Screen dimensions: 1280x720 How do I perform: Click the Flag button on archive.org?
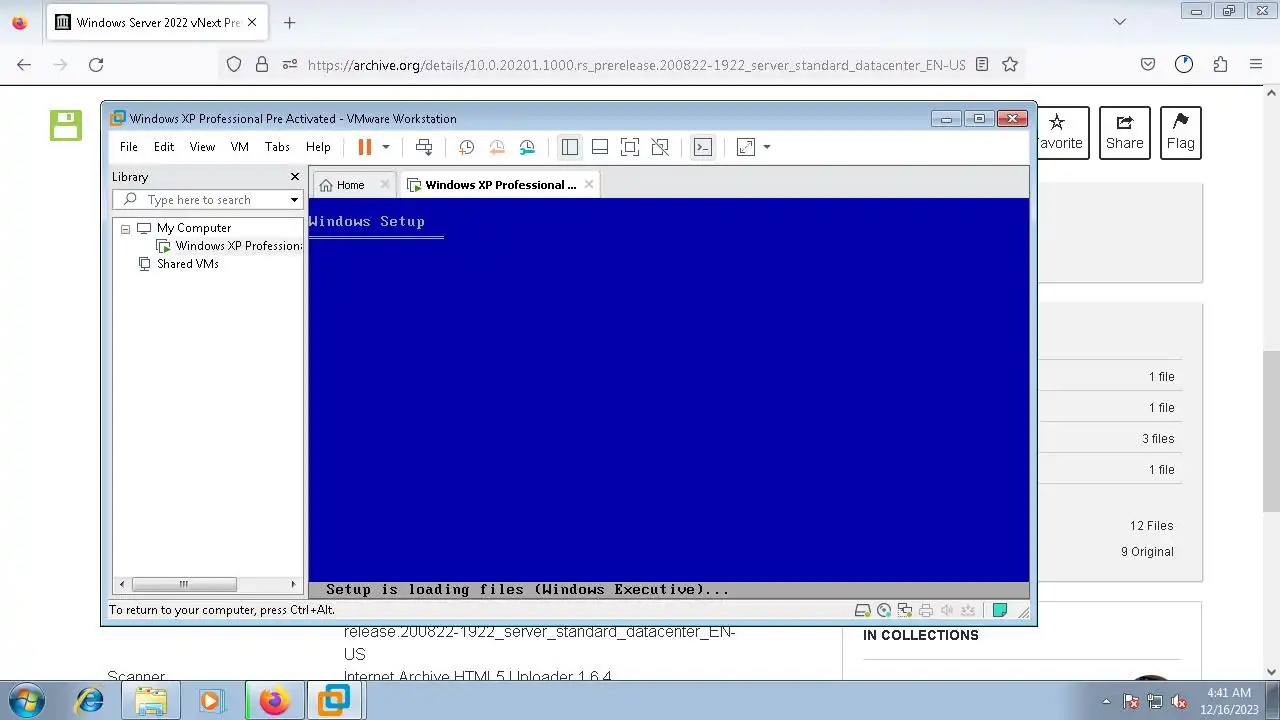(1180, 133)
